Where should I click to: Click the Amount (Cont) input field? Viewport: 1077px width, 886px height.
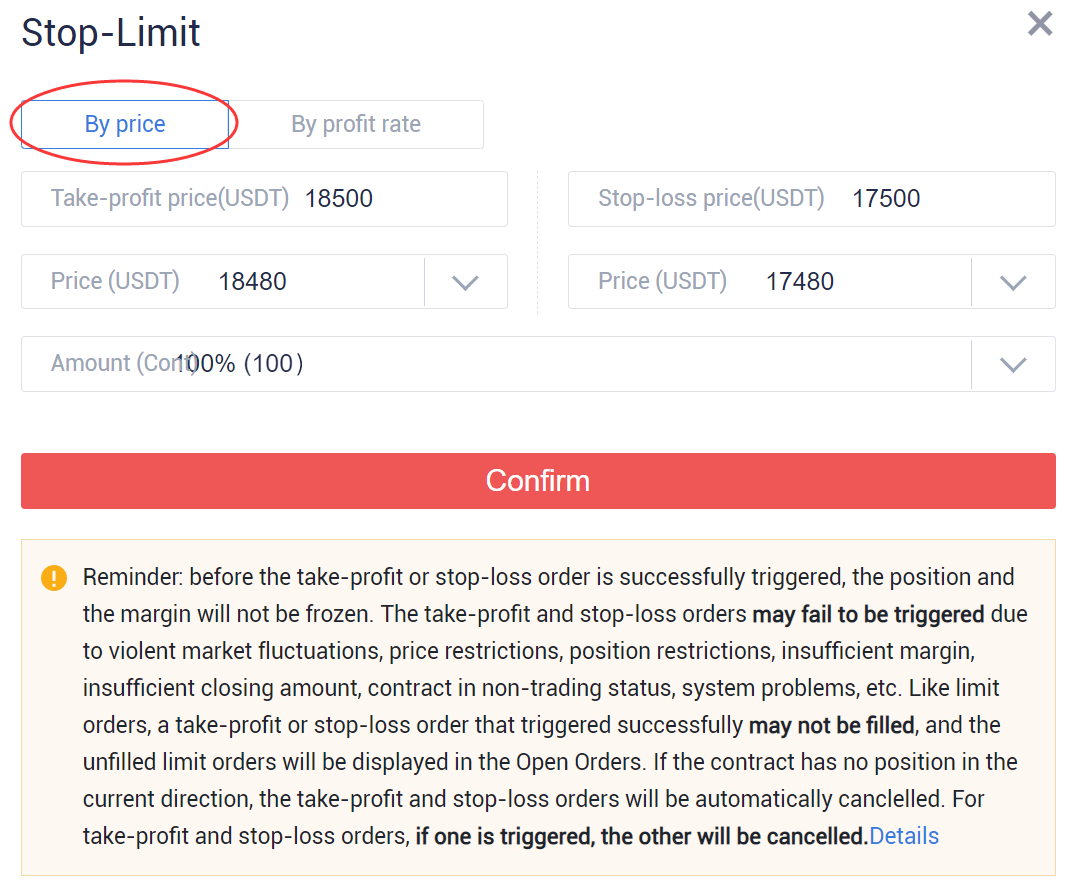coord(496,364)
